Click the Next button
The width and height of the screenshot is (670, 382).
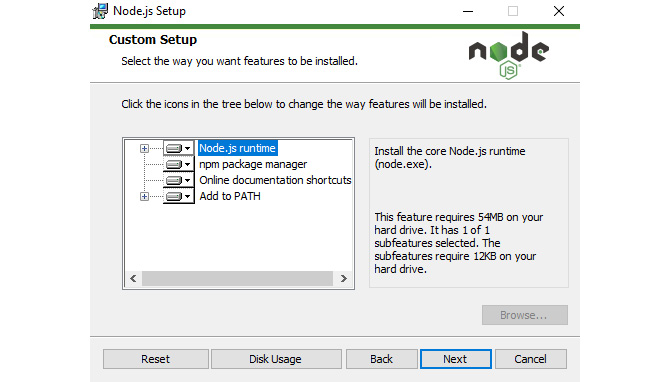455,359
